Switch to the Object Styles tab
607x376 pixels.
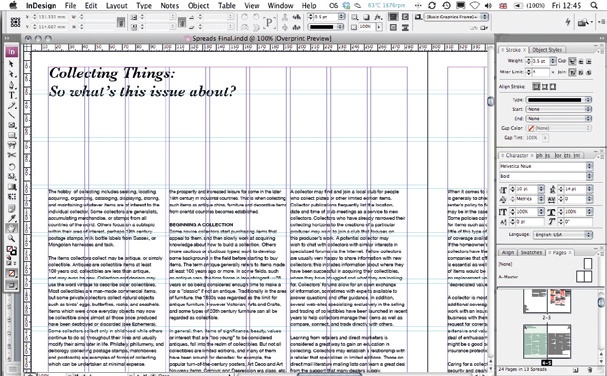[x=547, y=50]
